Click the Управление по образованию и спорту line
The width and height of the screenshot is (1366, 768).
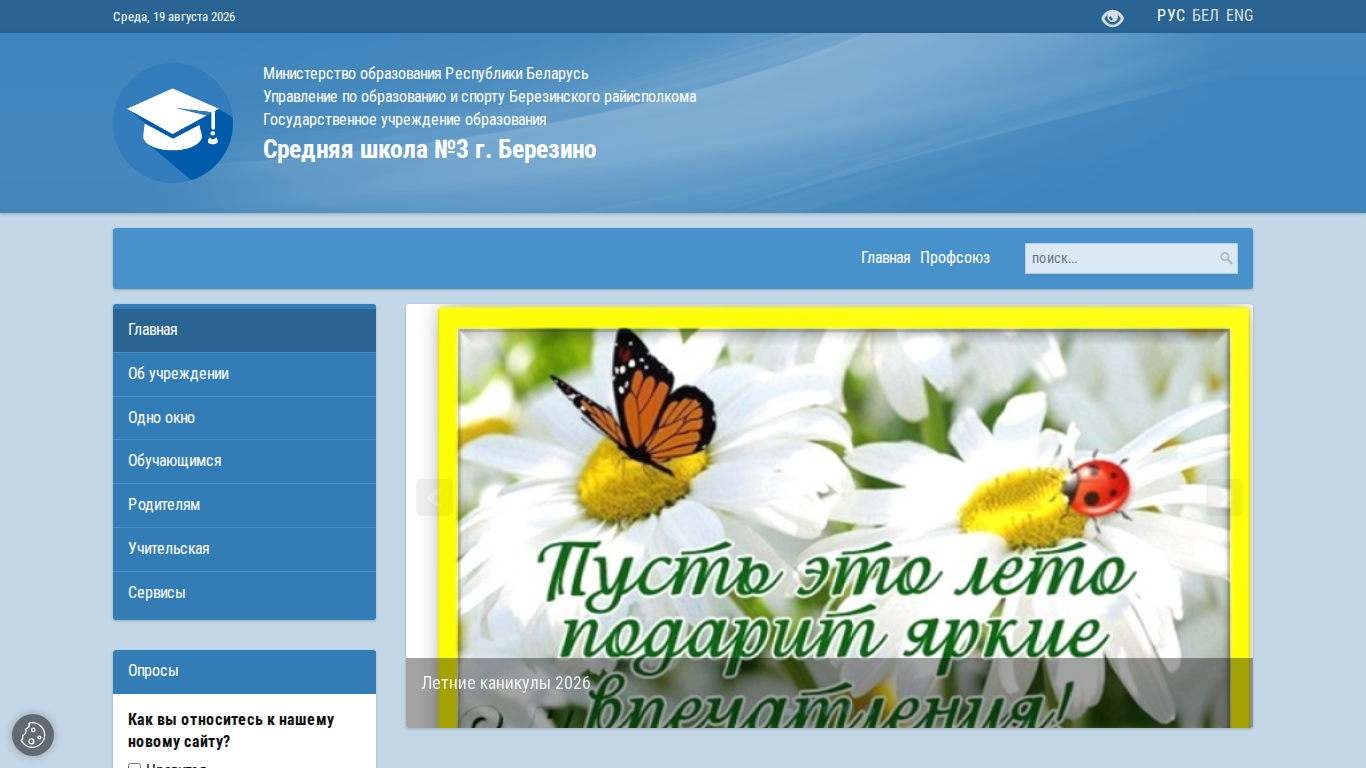[480, 97]
